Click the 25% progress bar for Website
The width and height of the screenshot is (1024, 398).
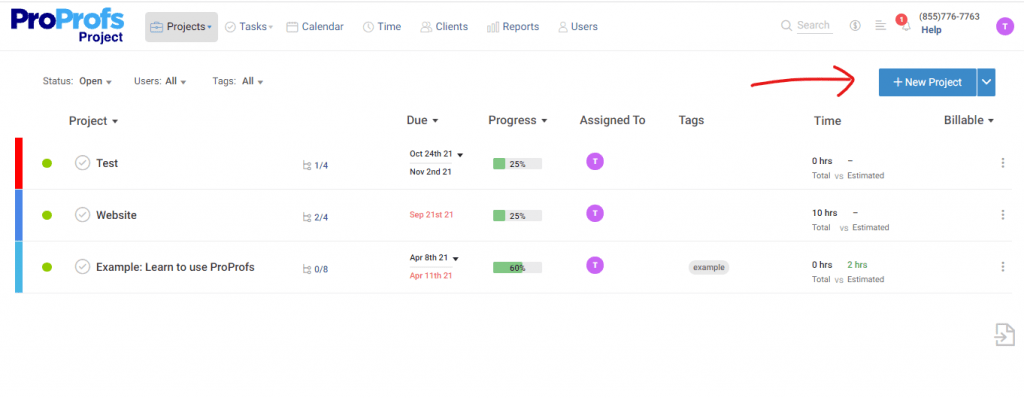click(x=517, y=216)
